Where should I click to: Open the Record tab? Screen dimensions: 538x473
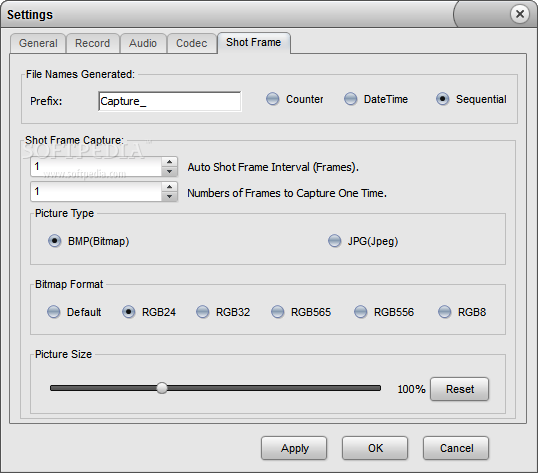[93, 43]
